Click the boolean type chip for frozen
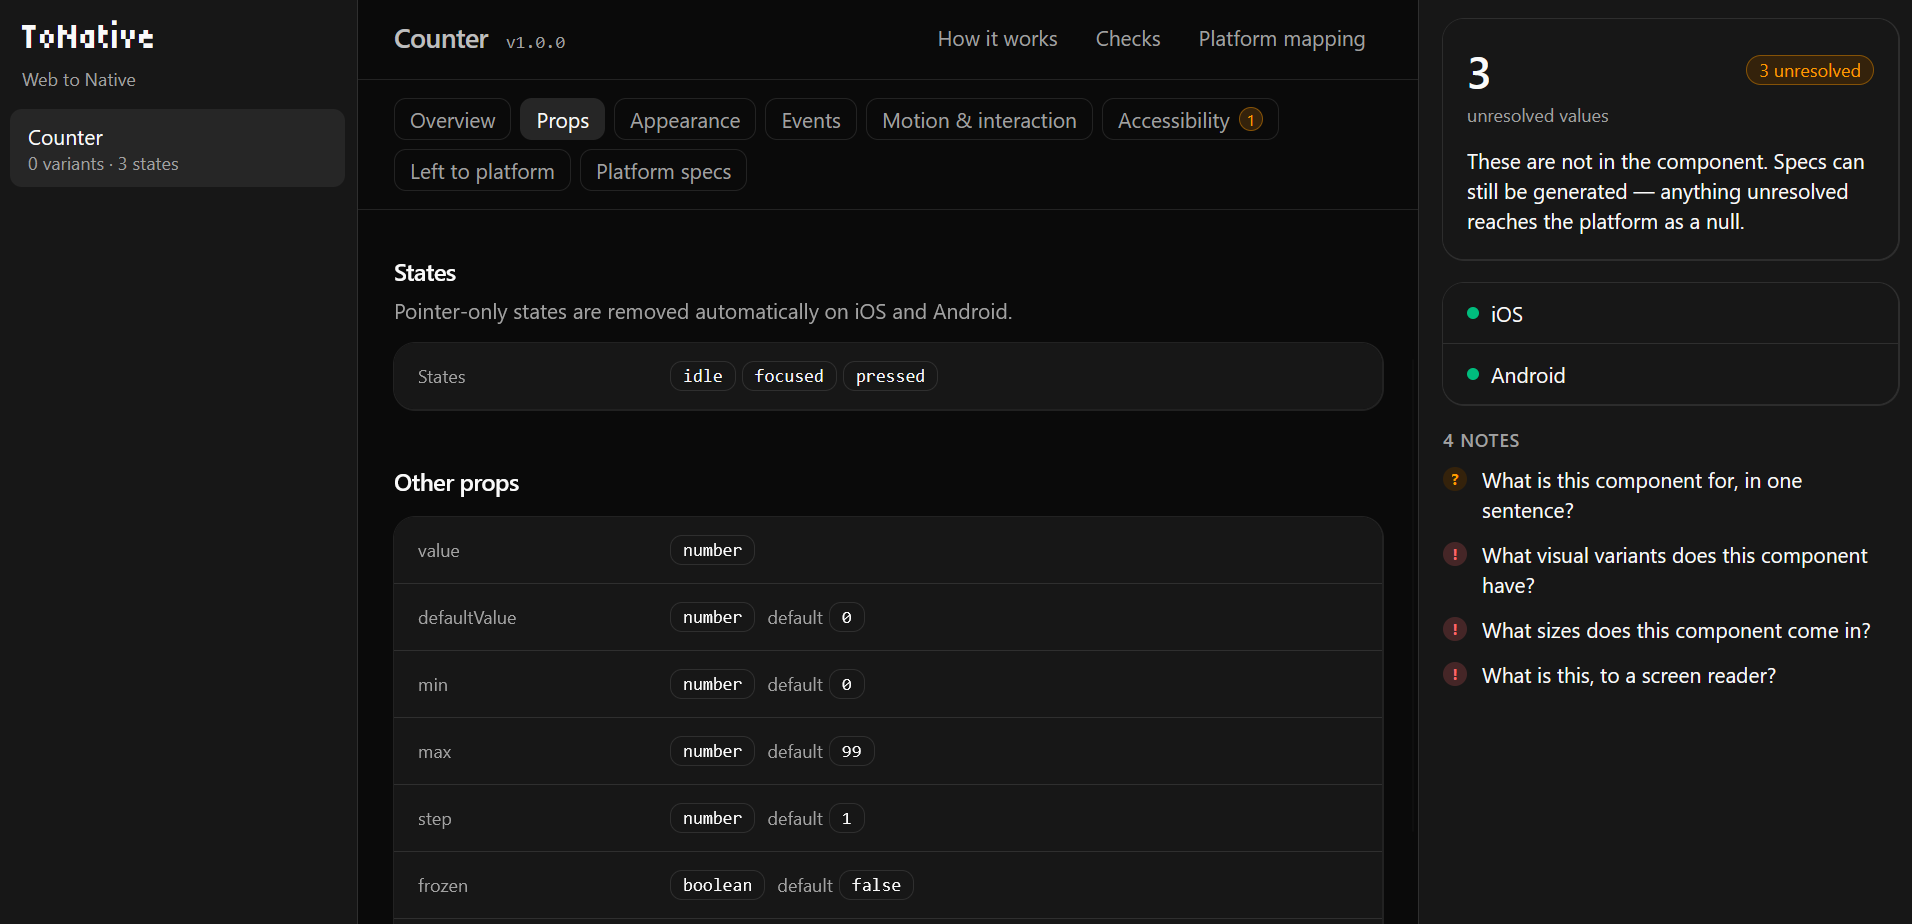1912x924 pixels. [717, 885]
